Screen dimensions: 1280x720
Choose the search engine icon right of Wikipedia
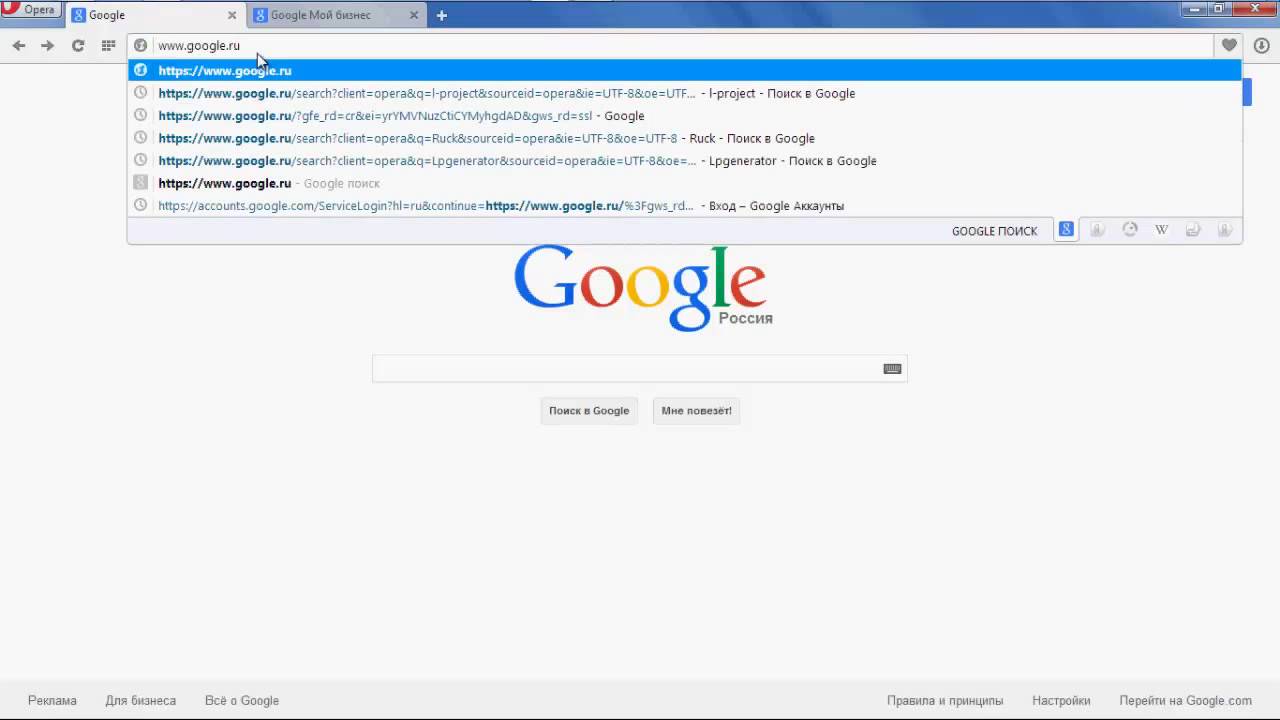[1193, 230]
